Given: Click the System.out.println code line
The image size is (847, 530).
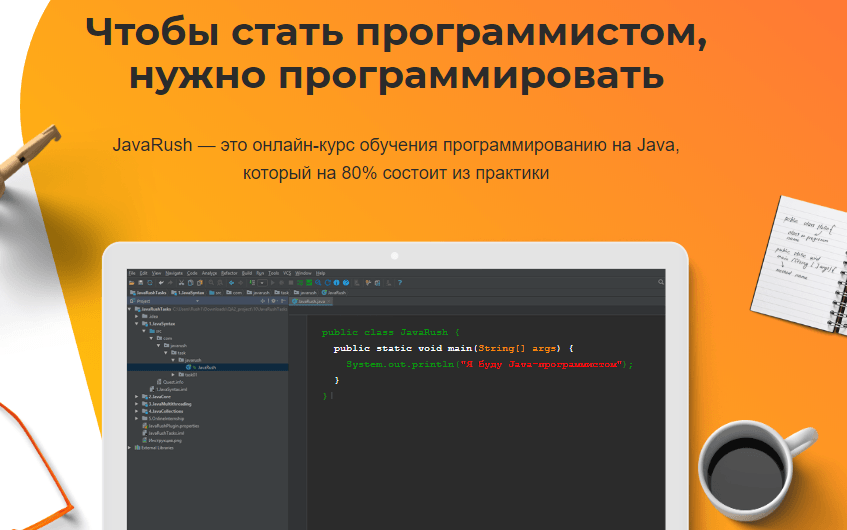Looking at the screenshot, I should point(489,365).
